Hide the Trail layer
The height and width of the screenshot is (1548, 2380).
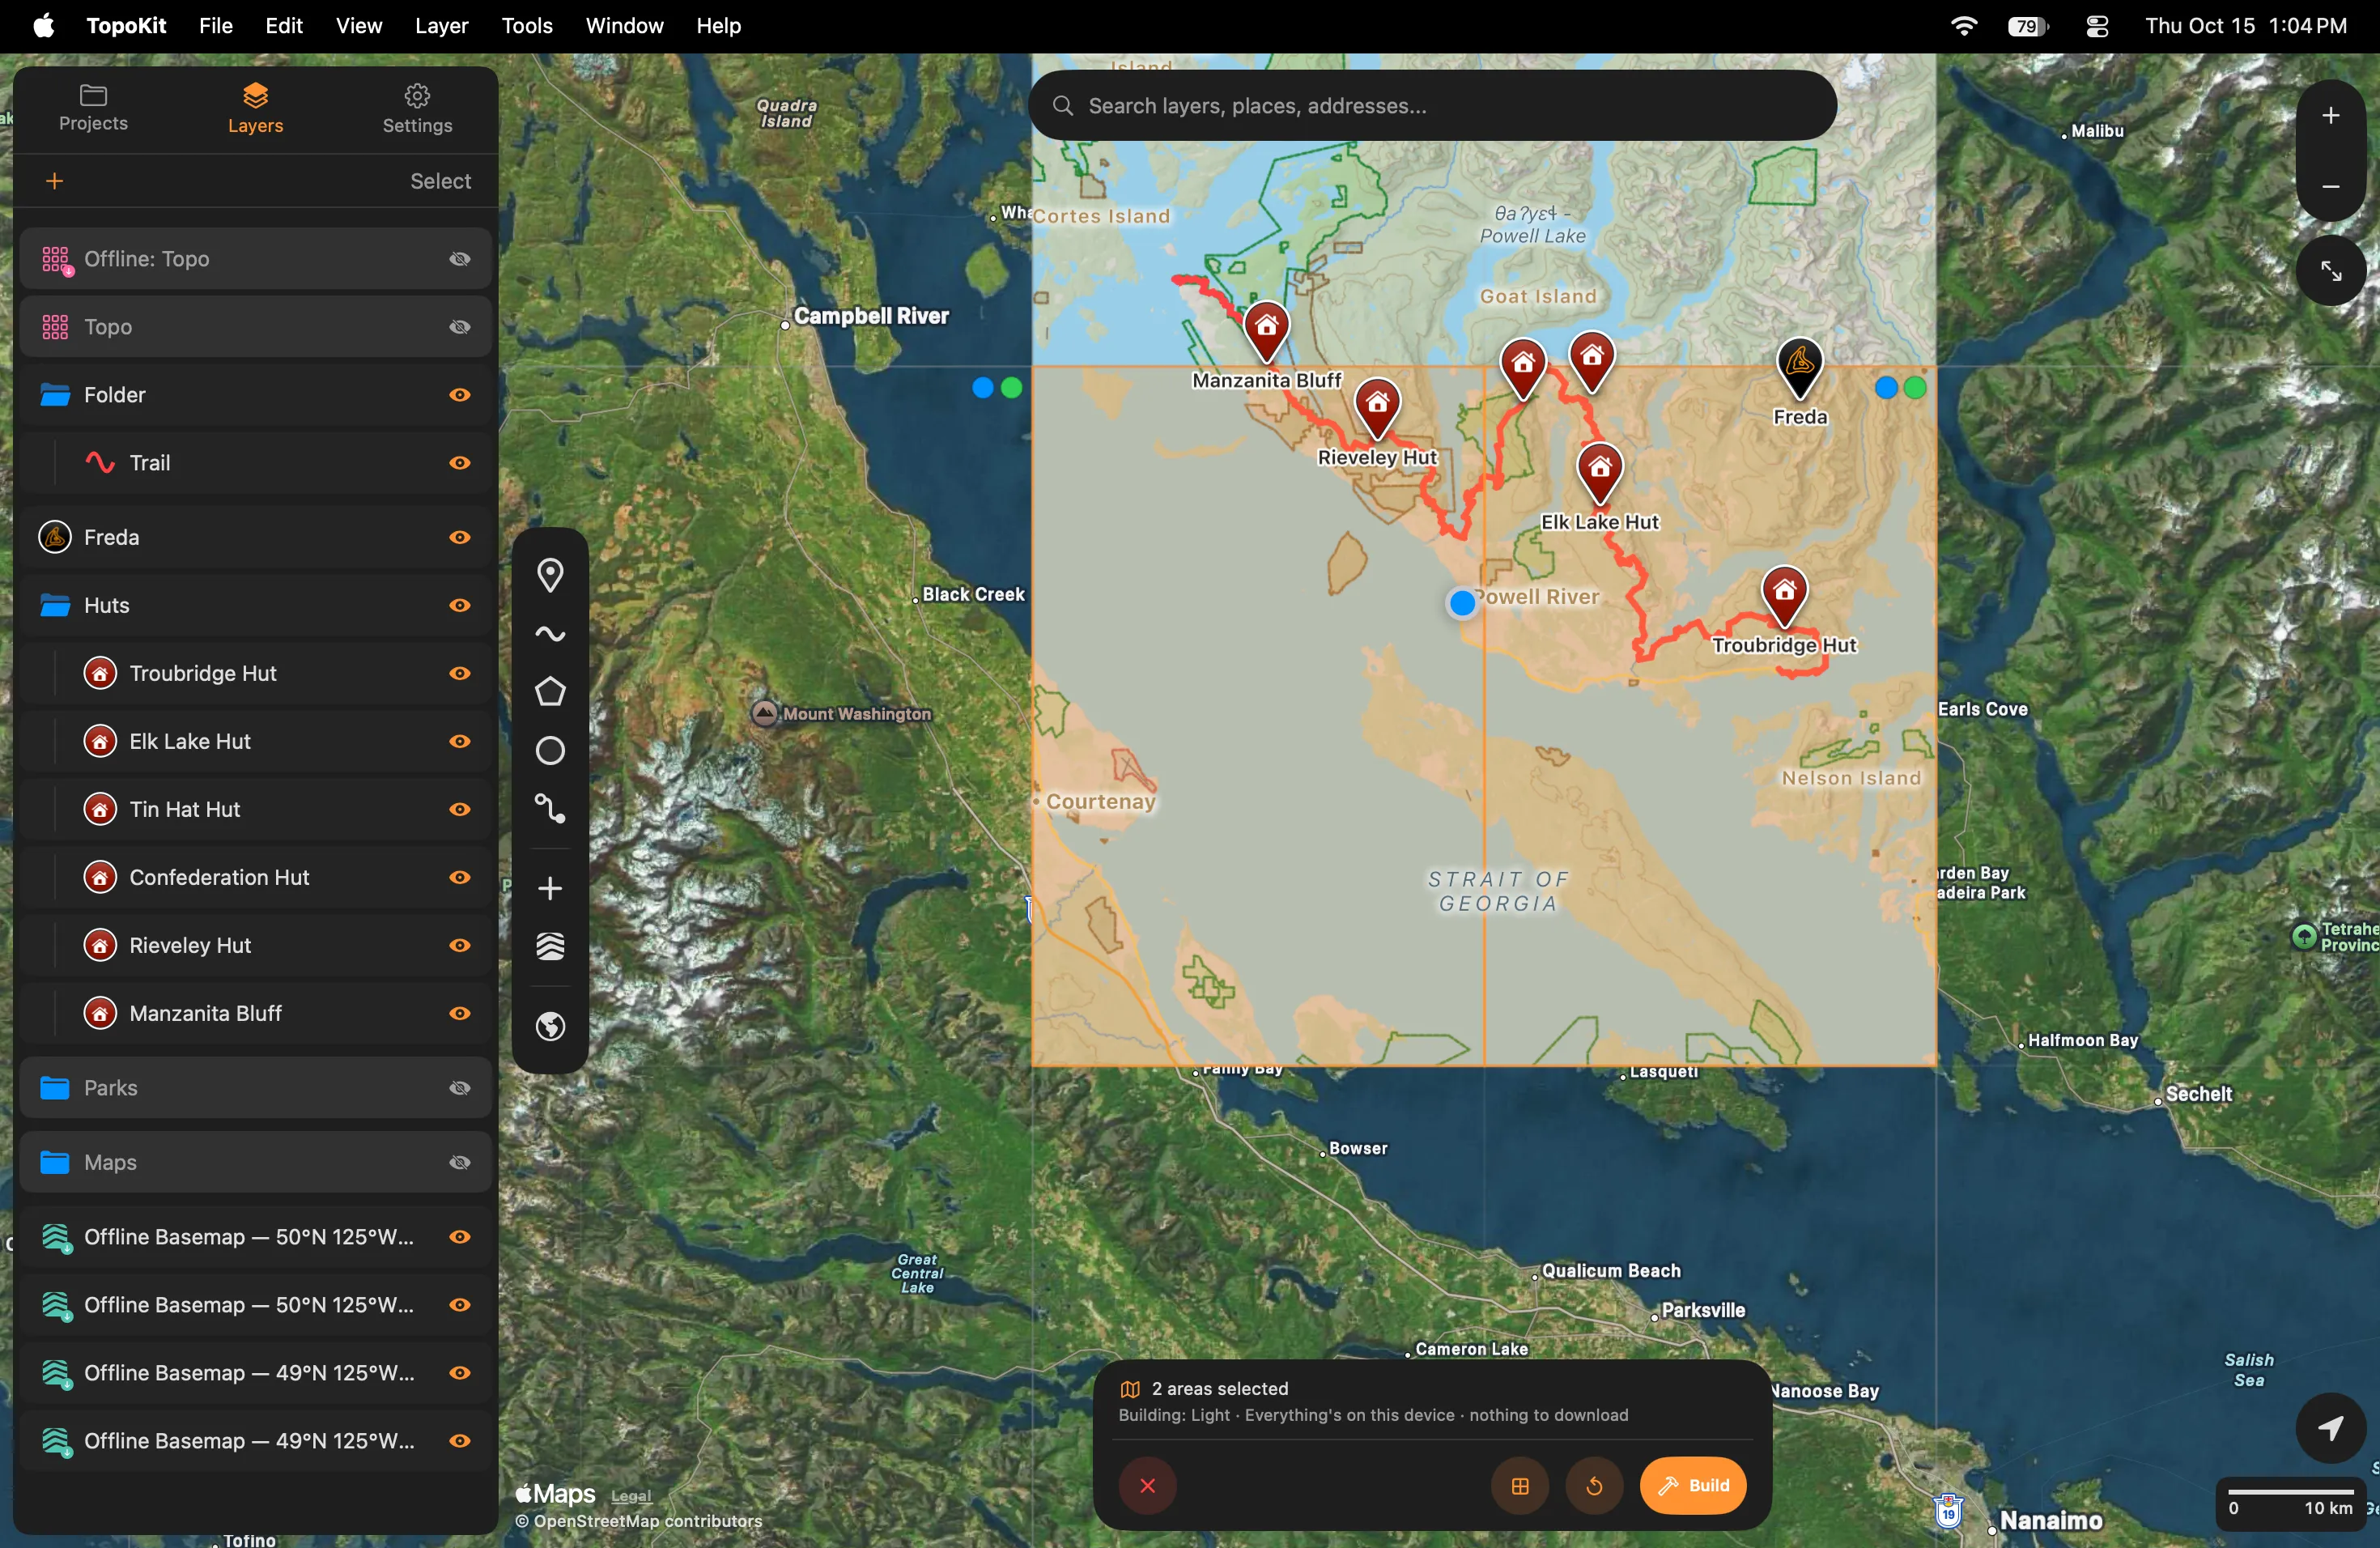pyautogui.click(x=460, y=464)
